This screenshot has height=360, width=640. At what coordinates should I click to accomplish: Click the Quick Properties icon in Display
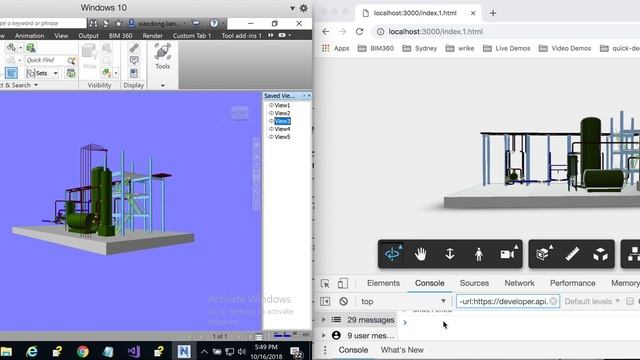coord(134,60)
